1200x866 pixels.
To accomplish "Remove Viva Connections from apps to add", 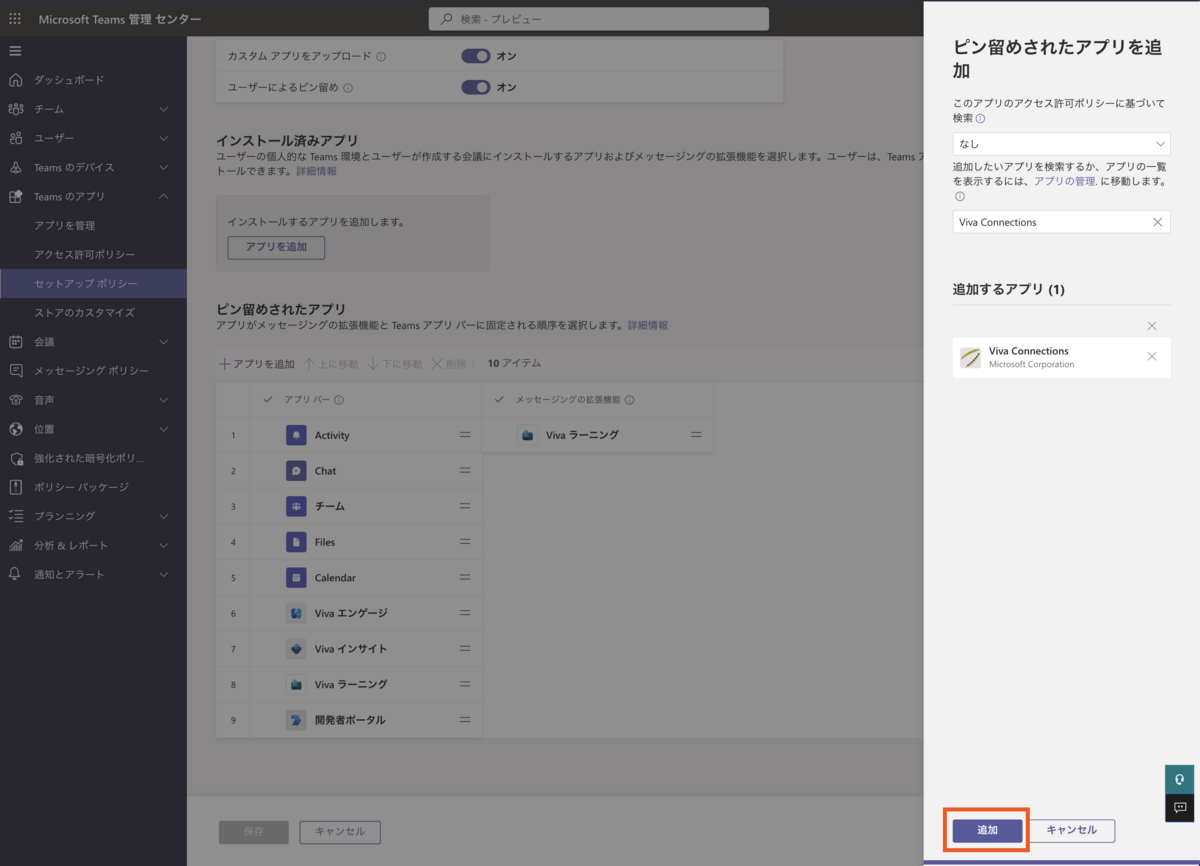I will tap(1152, 357).
